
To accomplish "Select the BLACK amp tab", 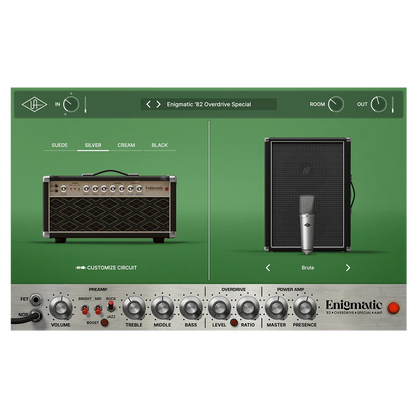I will [x=160, y=145].
